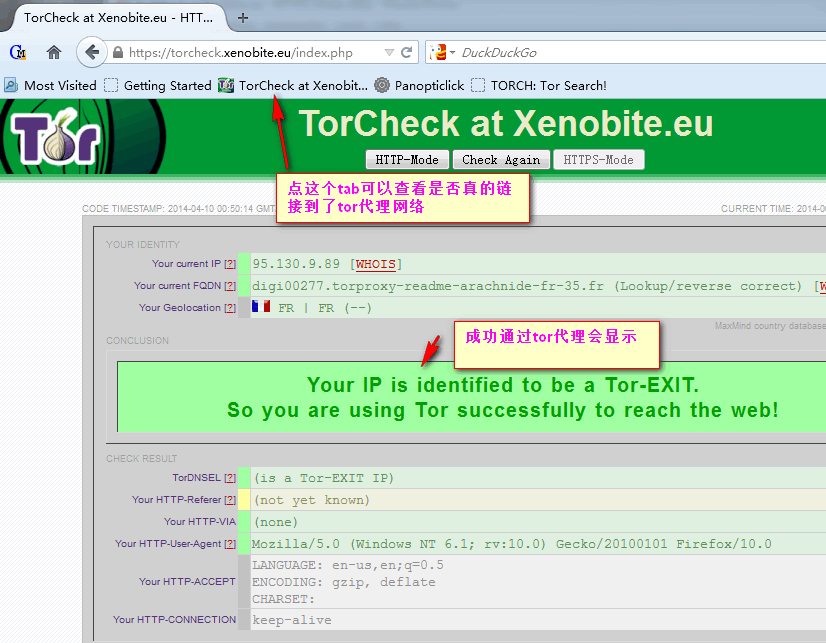Click the 'LANGUAGE: en-us,en;q=0.5' line
826x643 pixels.
tap(348, 565)
